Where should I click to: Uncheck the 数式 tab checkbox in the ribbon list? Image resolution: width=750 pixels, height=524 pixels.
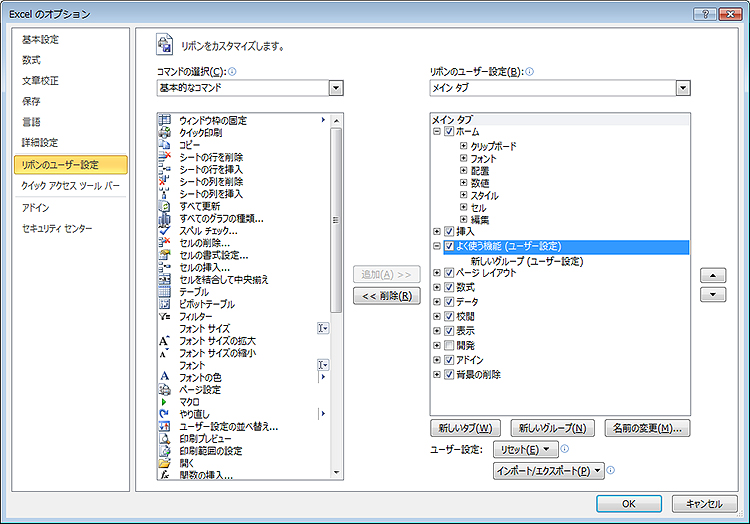(449, 287)
